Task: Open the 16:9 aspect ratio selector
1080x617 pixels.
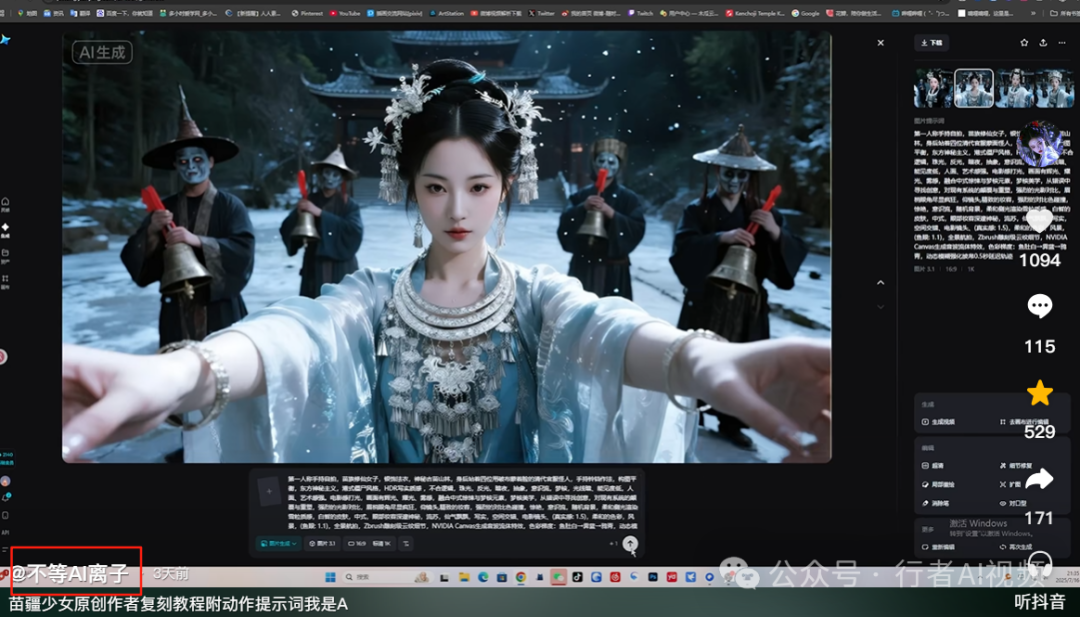Action: tap(357, 543)
